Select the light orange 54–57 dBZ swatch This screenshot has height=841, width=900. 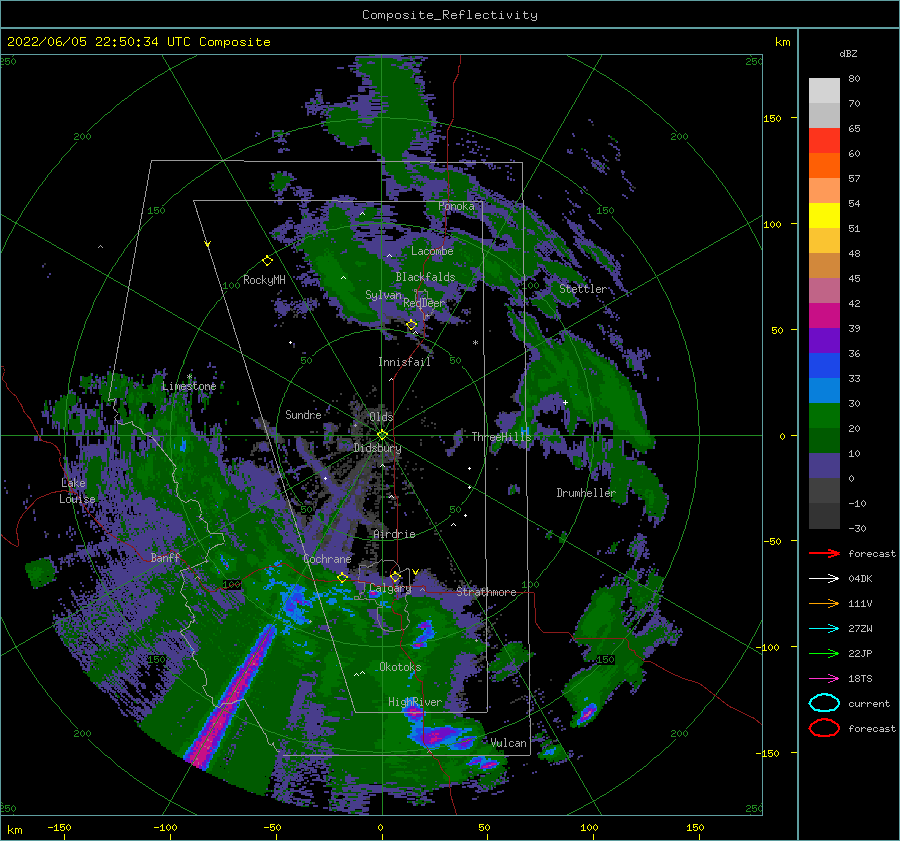click(x=824, y=191)
